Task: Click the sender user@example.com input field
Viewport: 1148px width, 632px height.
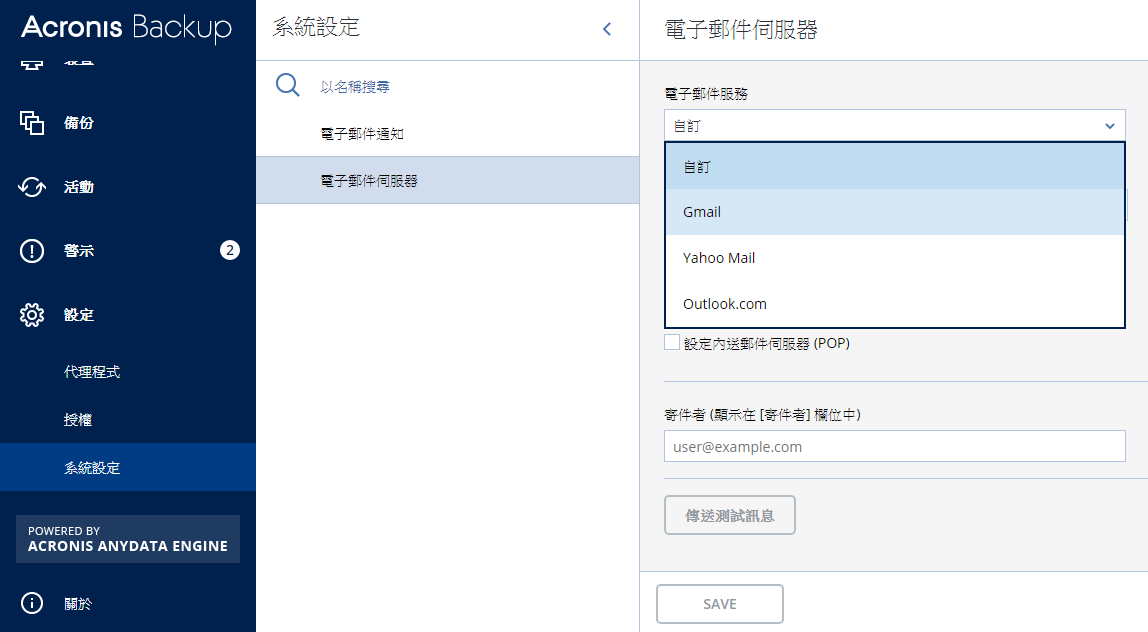Action: [895, 446]
